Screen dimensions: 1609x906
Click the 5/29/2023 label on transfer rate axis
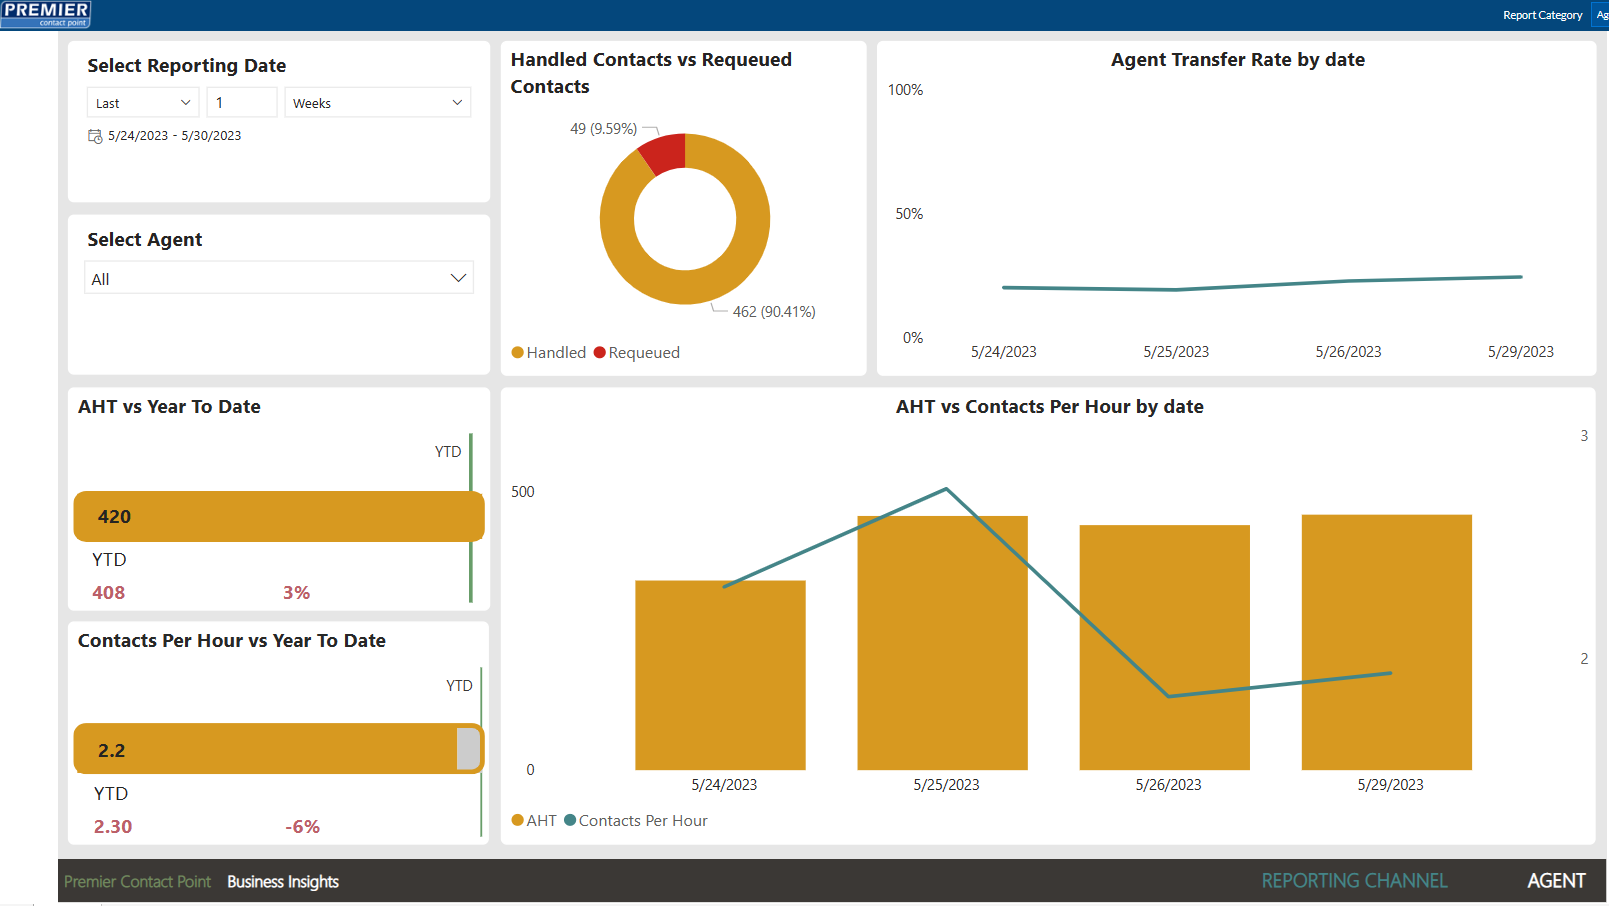coord(1520,352)
